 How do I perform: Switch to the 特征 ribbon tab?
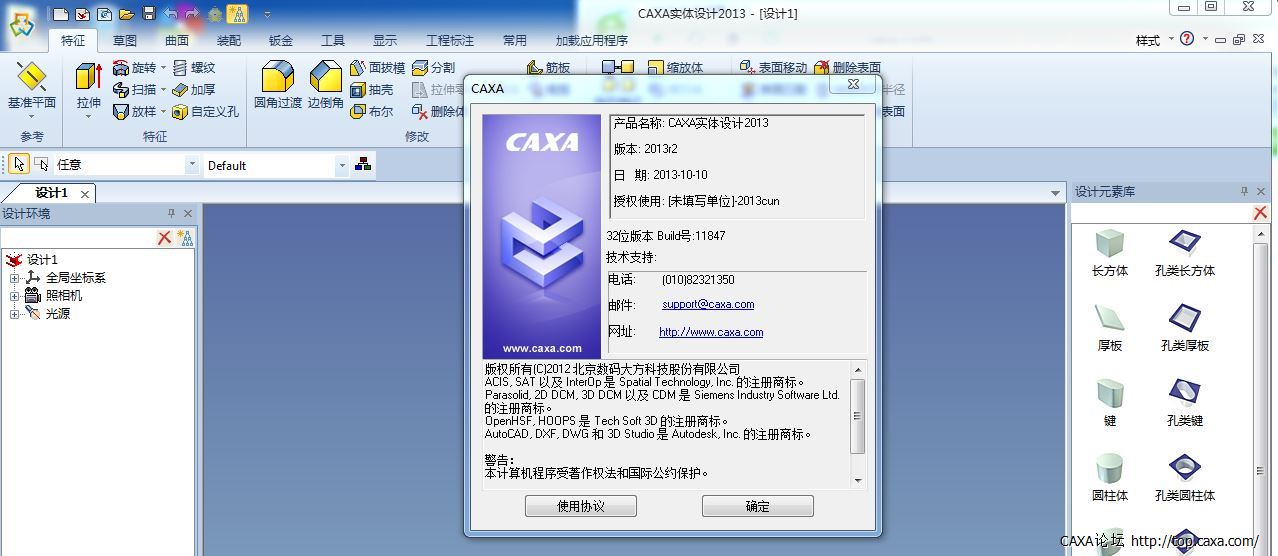73,40
